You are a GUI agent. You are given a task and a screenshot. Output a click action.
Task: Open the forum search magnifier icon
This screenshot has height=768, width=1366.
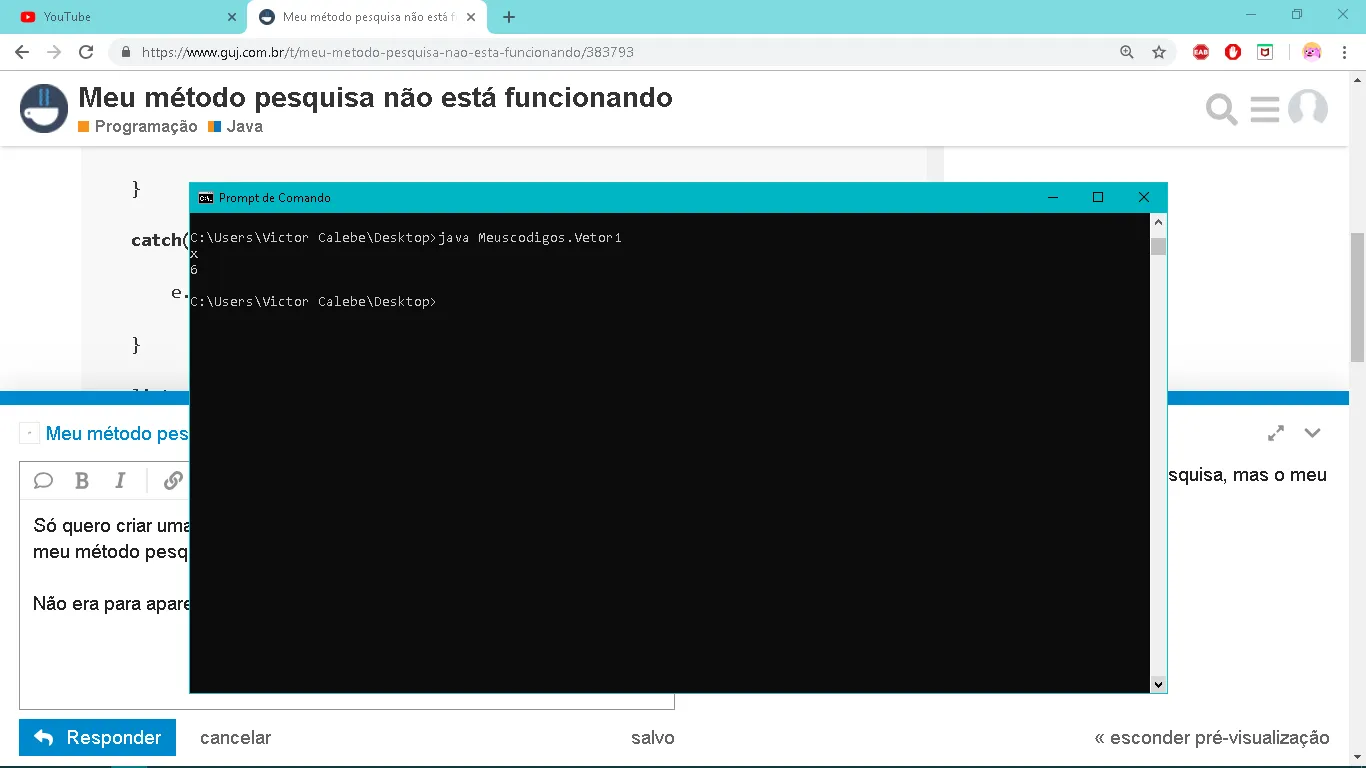point(1221,109)
